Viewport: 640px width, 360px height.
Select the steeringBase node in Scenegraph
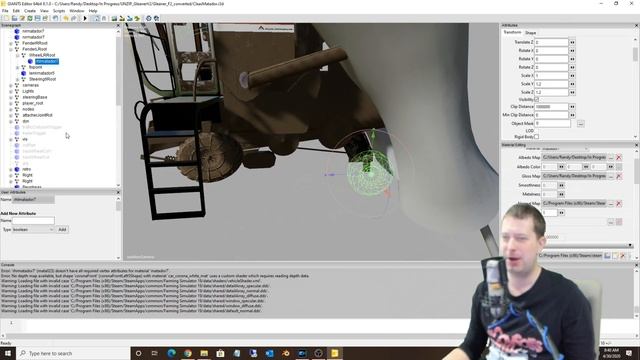(x=35, y=97)
